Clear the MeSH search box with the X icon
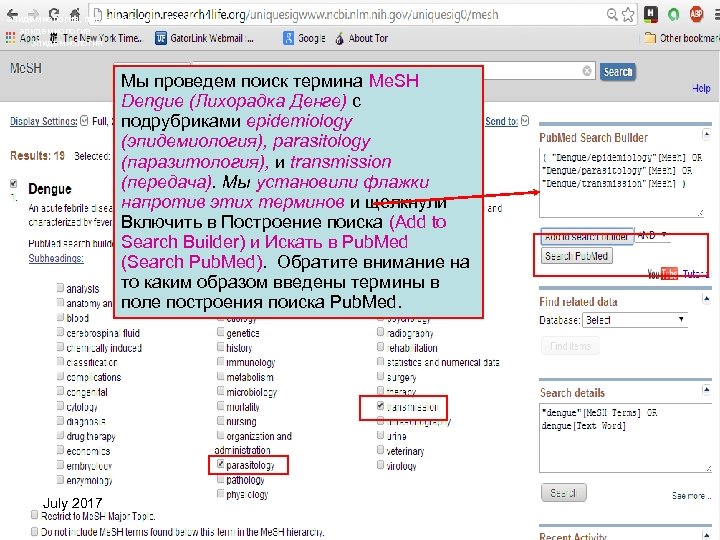This screenshot has height=540, width=720. pyautogui.click(x=587, y=71)
